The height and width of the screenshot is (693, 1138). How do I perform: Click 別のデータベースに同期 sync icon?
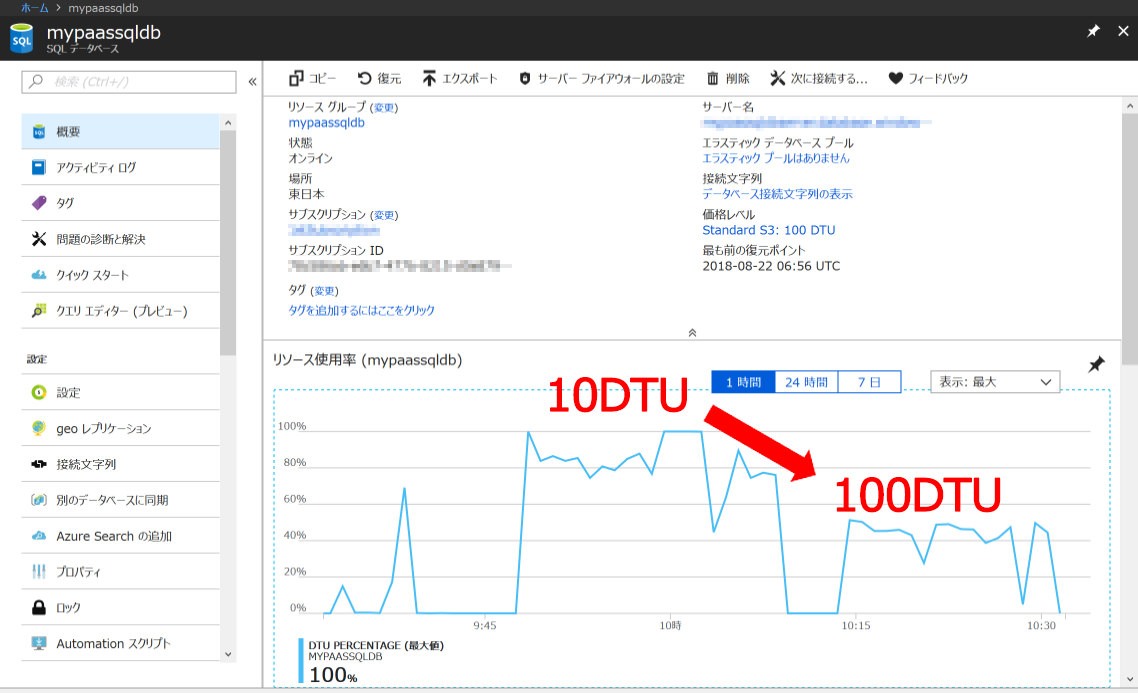[x=39, y=500]
